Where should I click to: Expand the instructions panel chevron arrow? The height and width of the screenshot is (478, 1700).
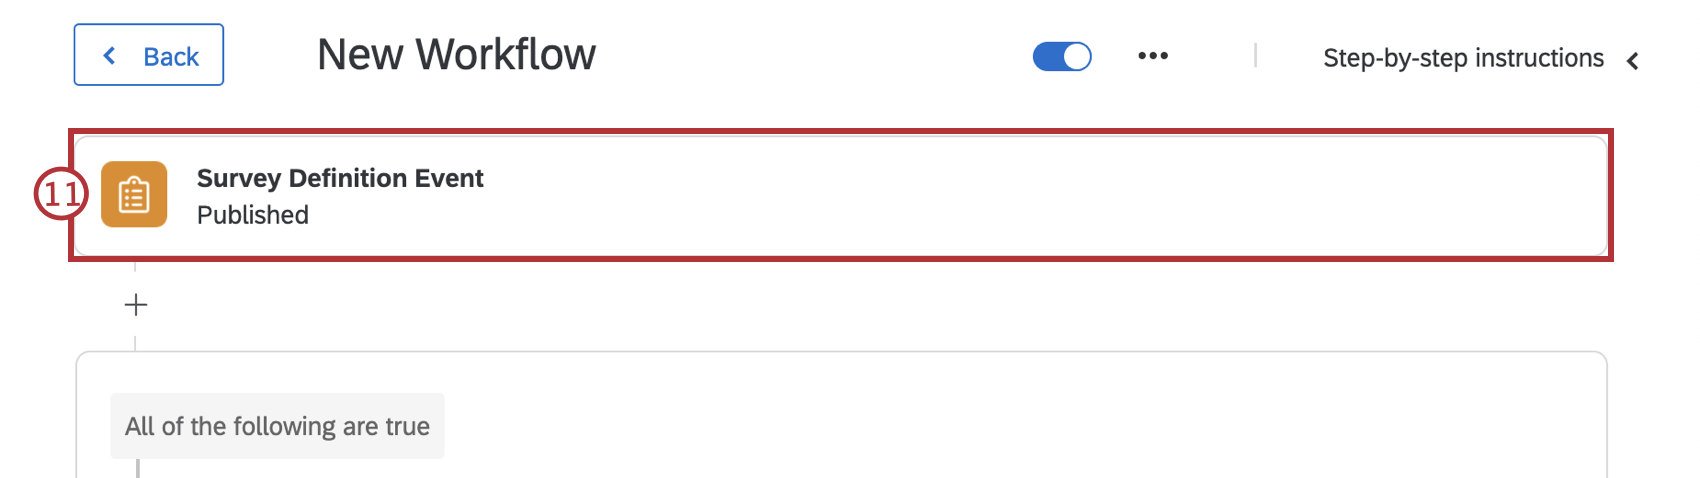click(x=1633, y=61)
